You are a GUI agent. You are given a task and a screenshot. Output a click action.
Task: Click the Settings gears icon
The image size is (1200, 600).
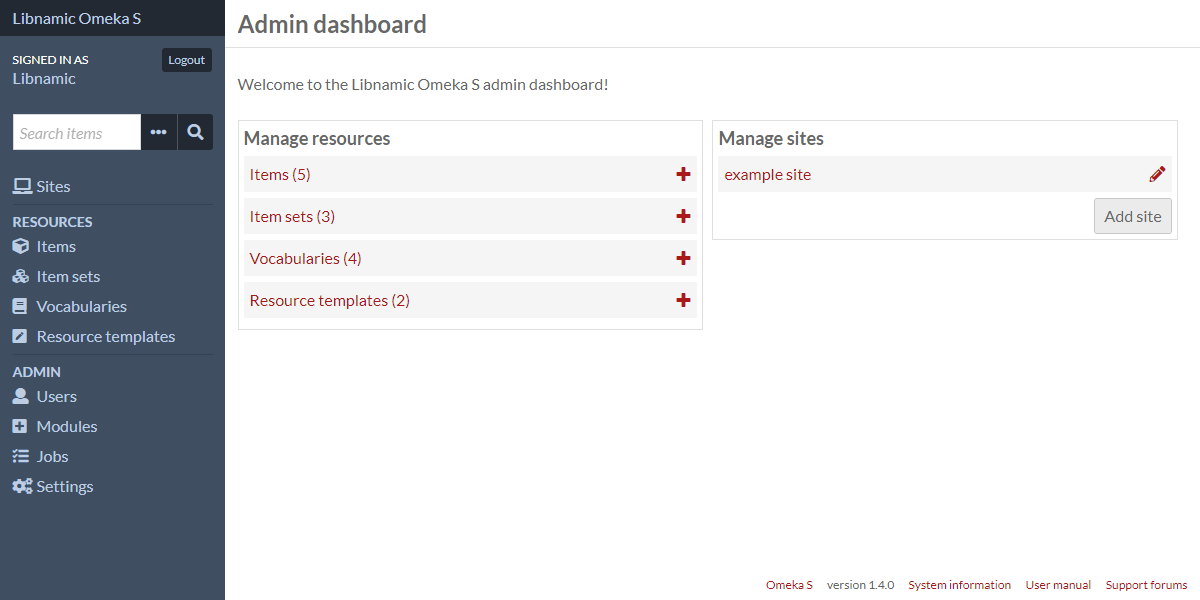tap(22, 486)
